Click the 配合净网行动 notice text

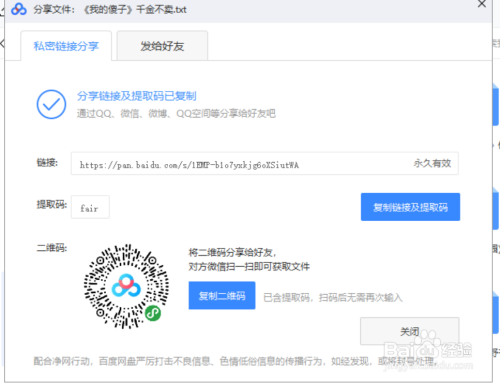click(x=235, y=361)
